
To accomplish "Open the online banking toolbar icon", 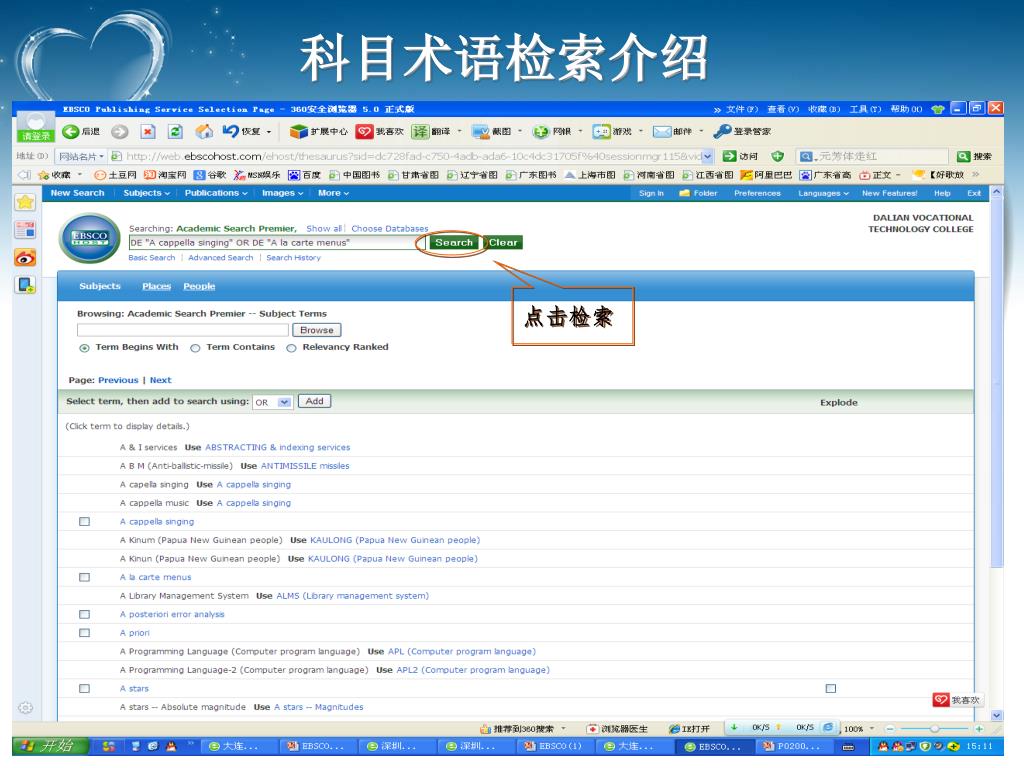I will click(x=541, y=132).
